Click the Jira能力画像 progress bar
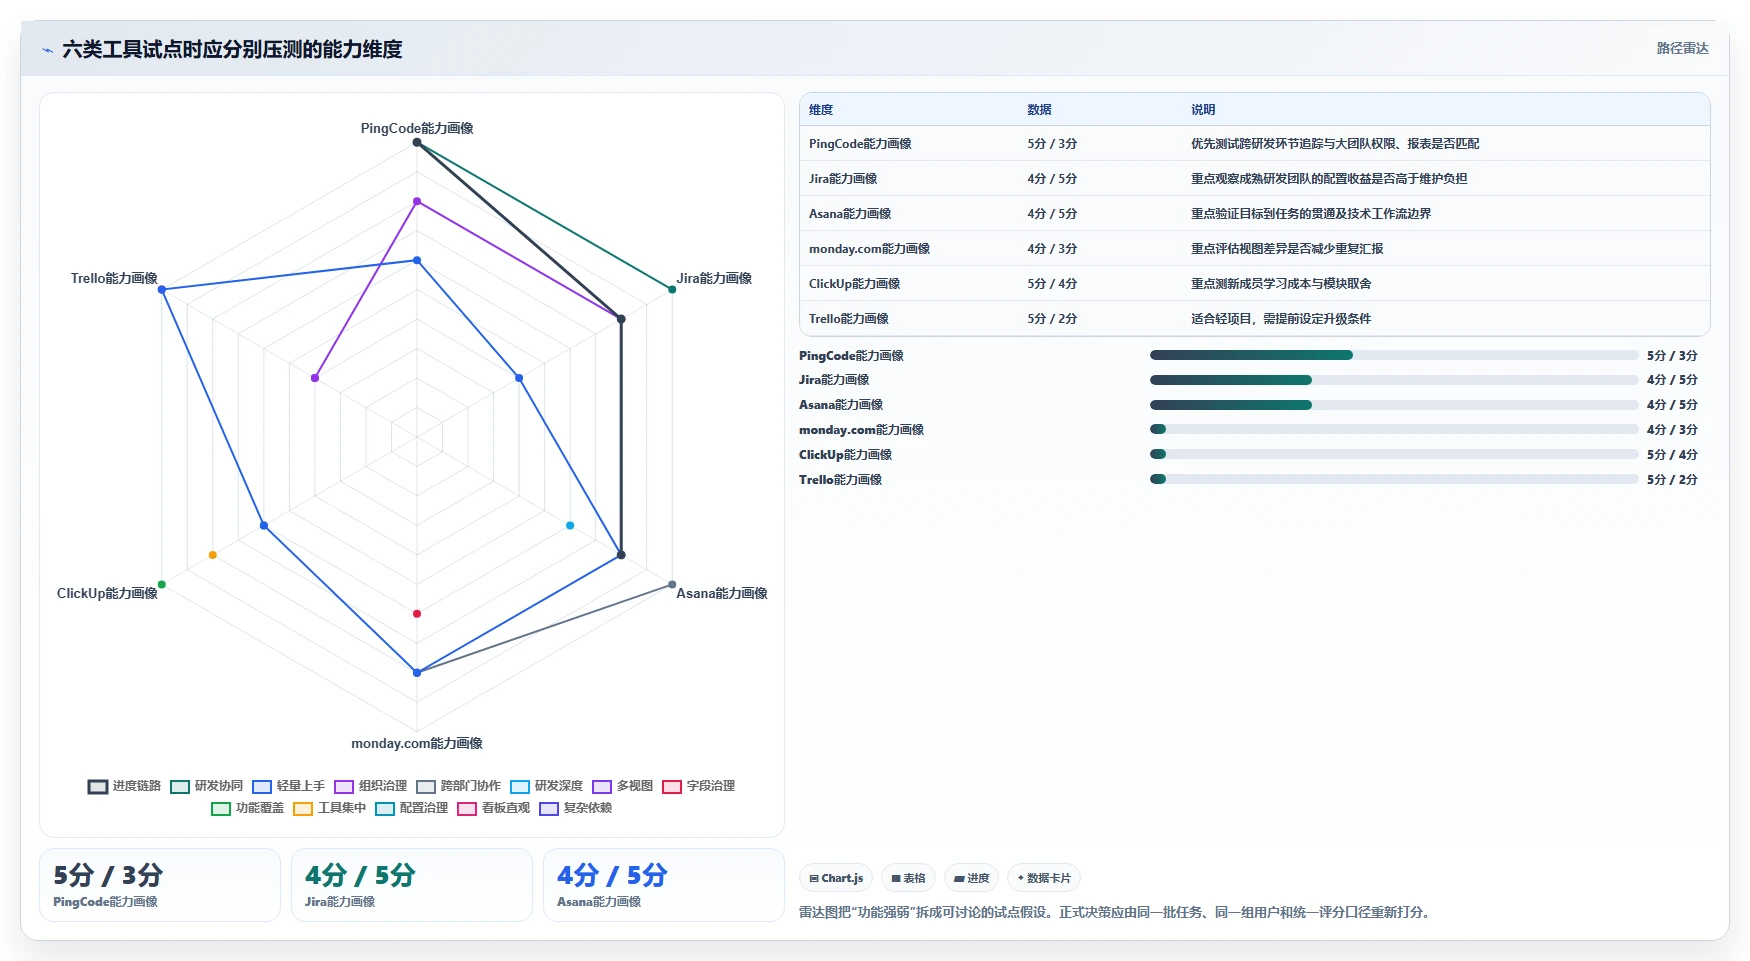The image size is (1750, 961). coord(1394,380)
